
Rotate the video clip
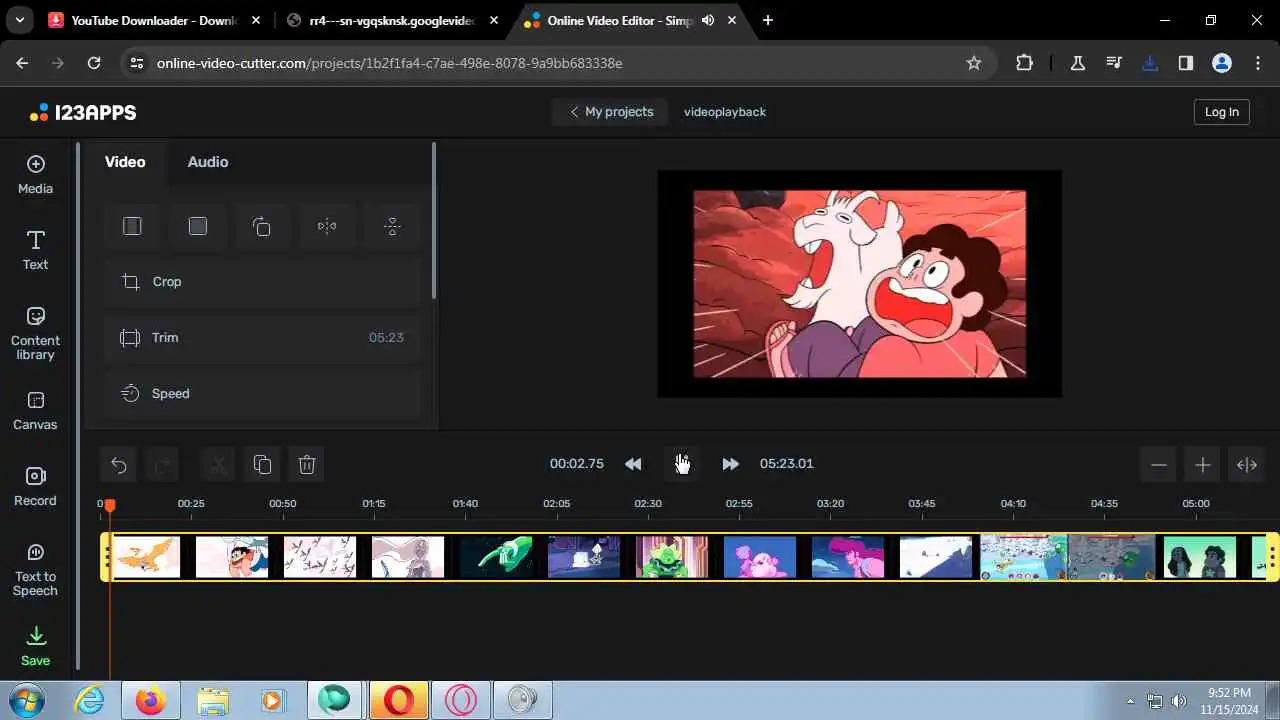pos(262,226)
